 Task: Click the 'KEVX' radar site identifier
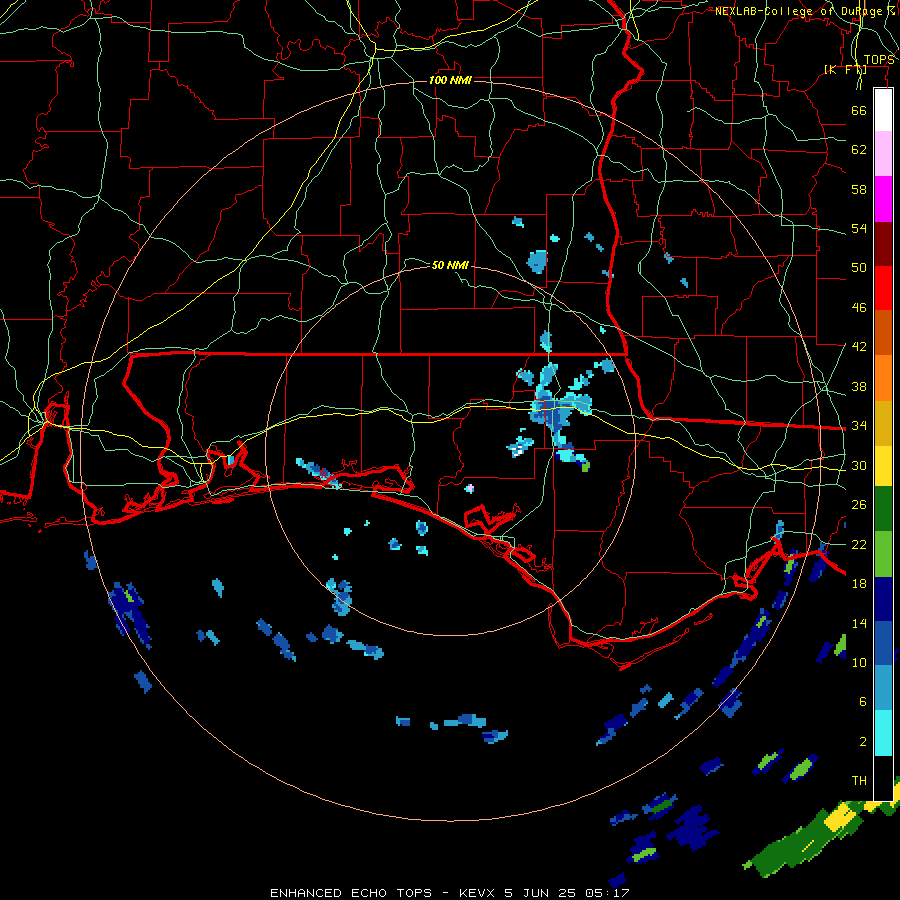[478, 893]
